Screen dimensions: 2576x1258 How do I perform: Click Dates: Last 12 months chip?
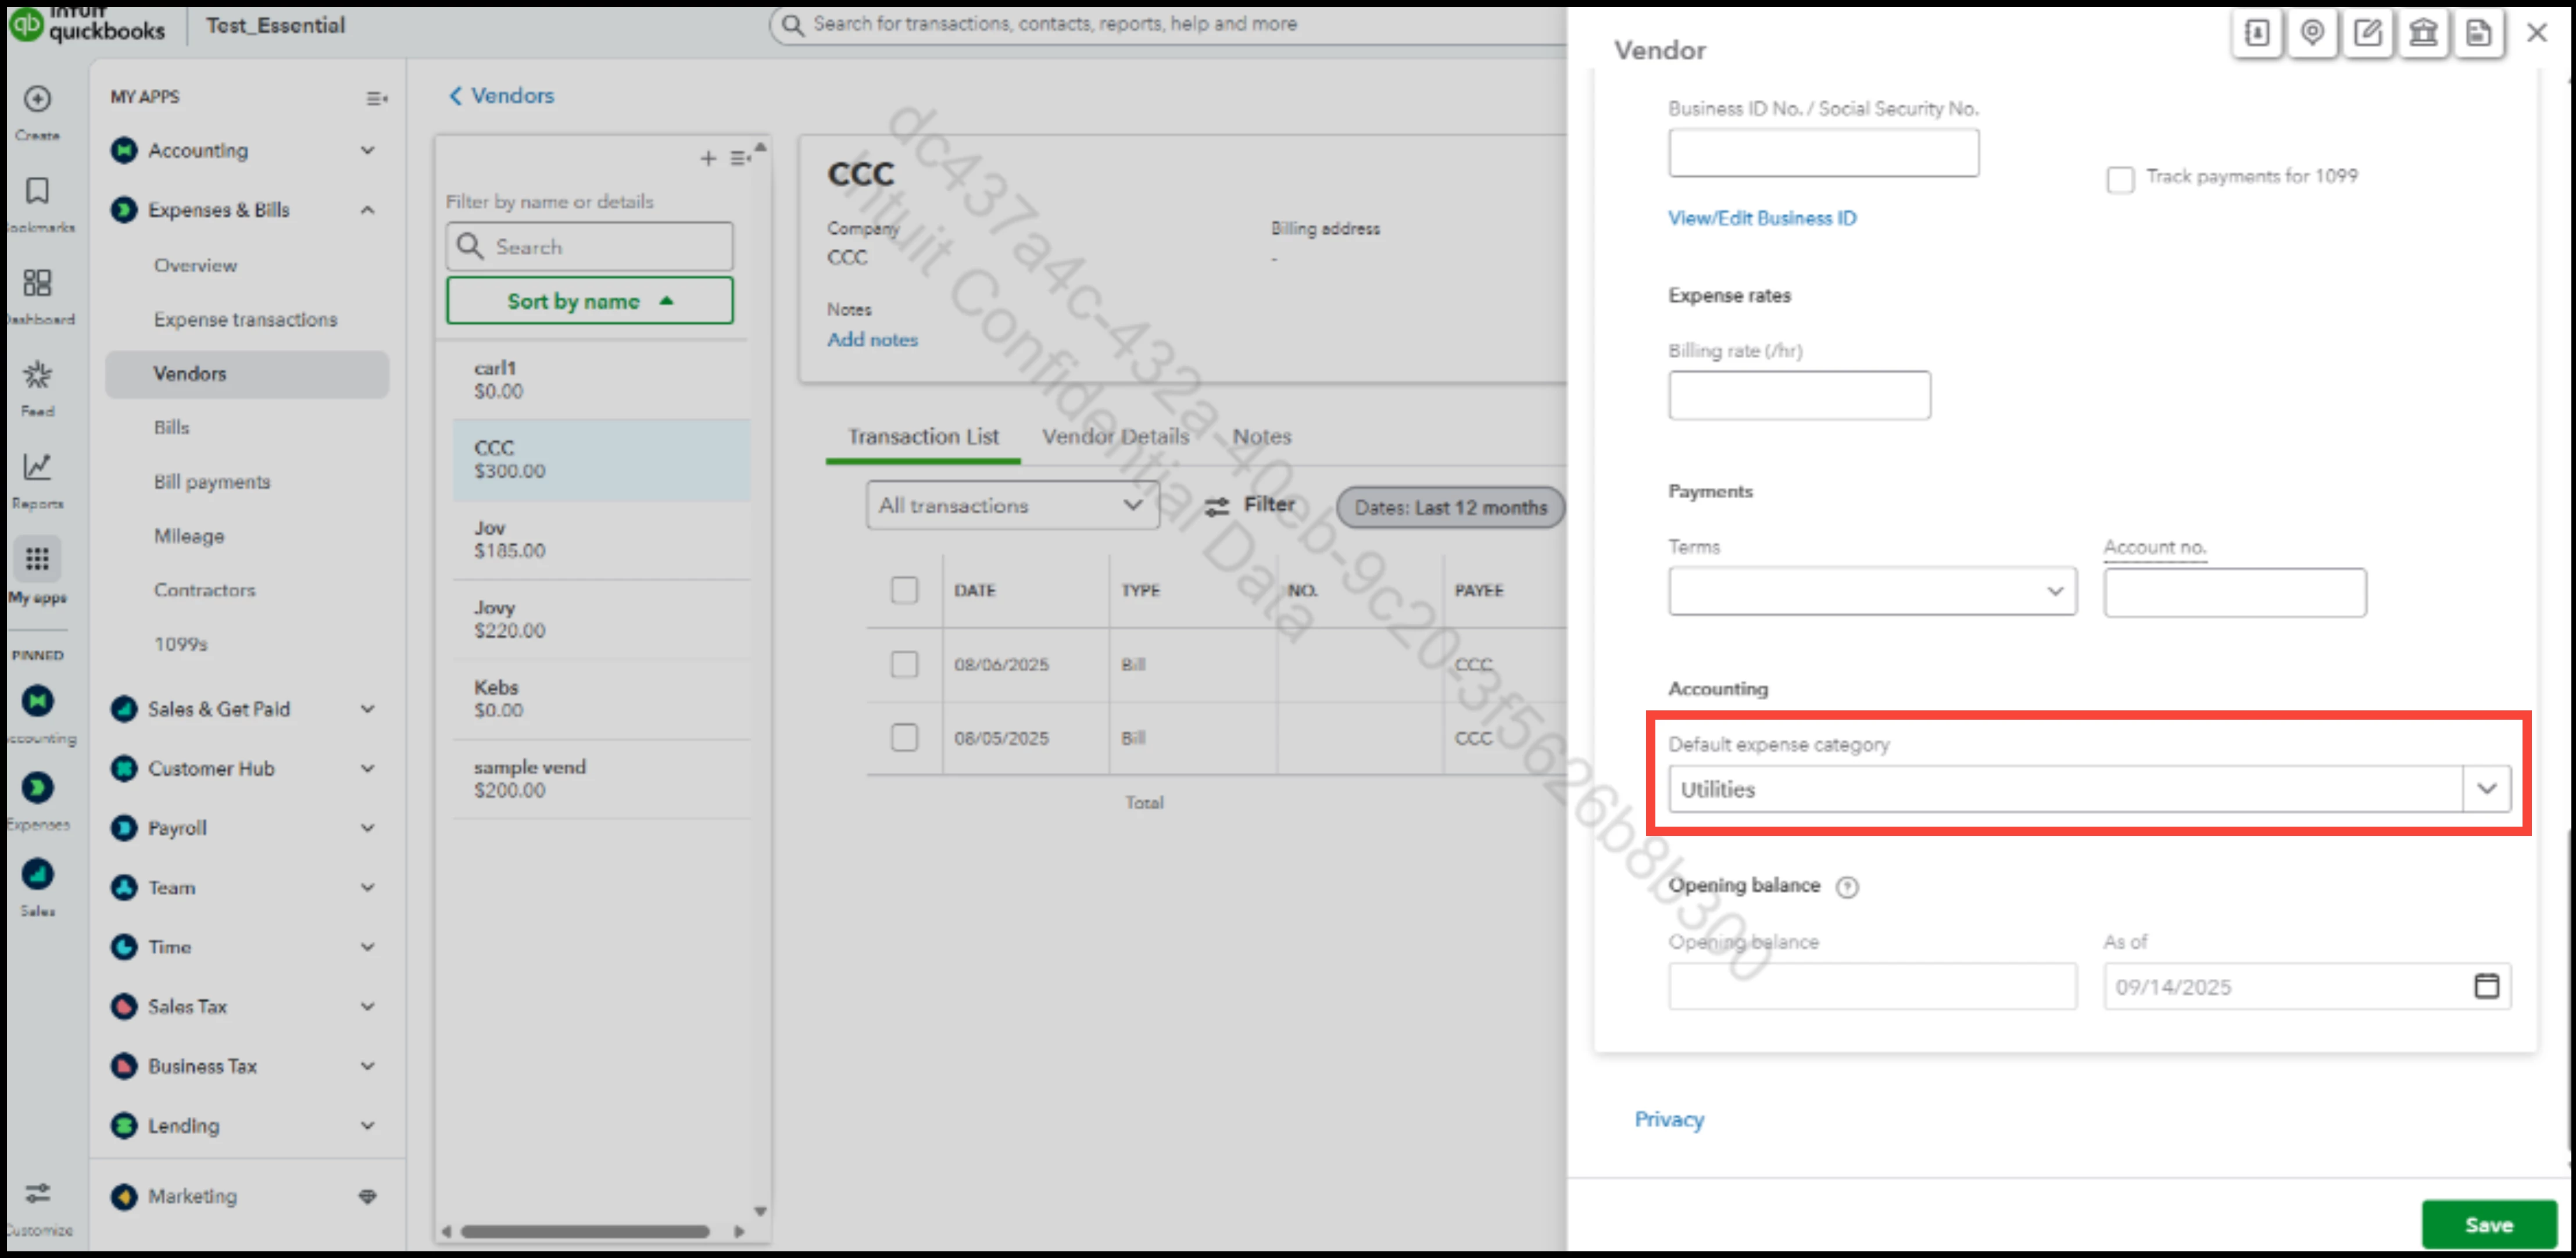[1450, 507]
